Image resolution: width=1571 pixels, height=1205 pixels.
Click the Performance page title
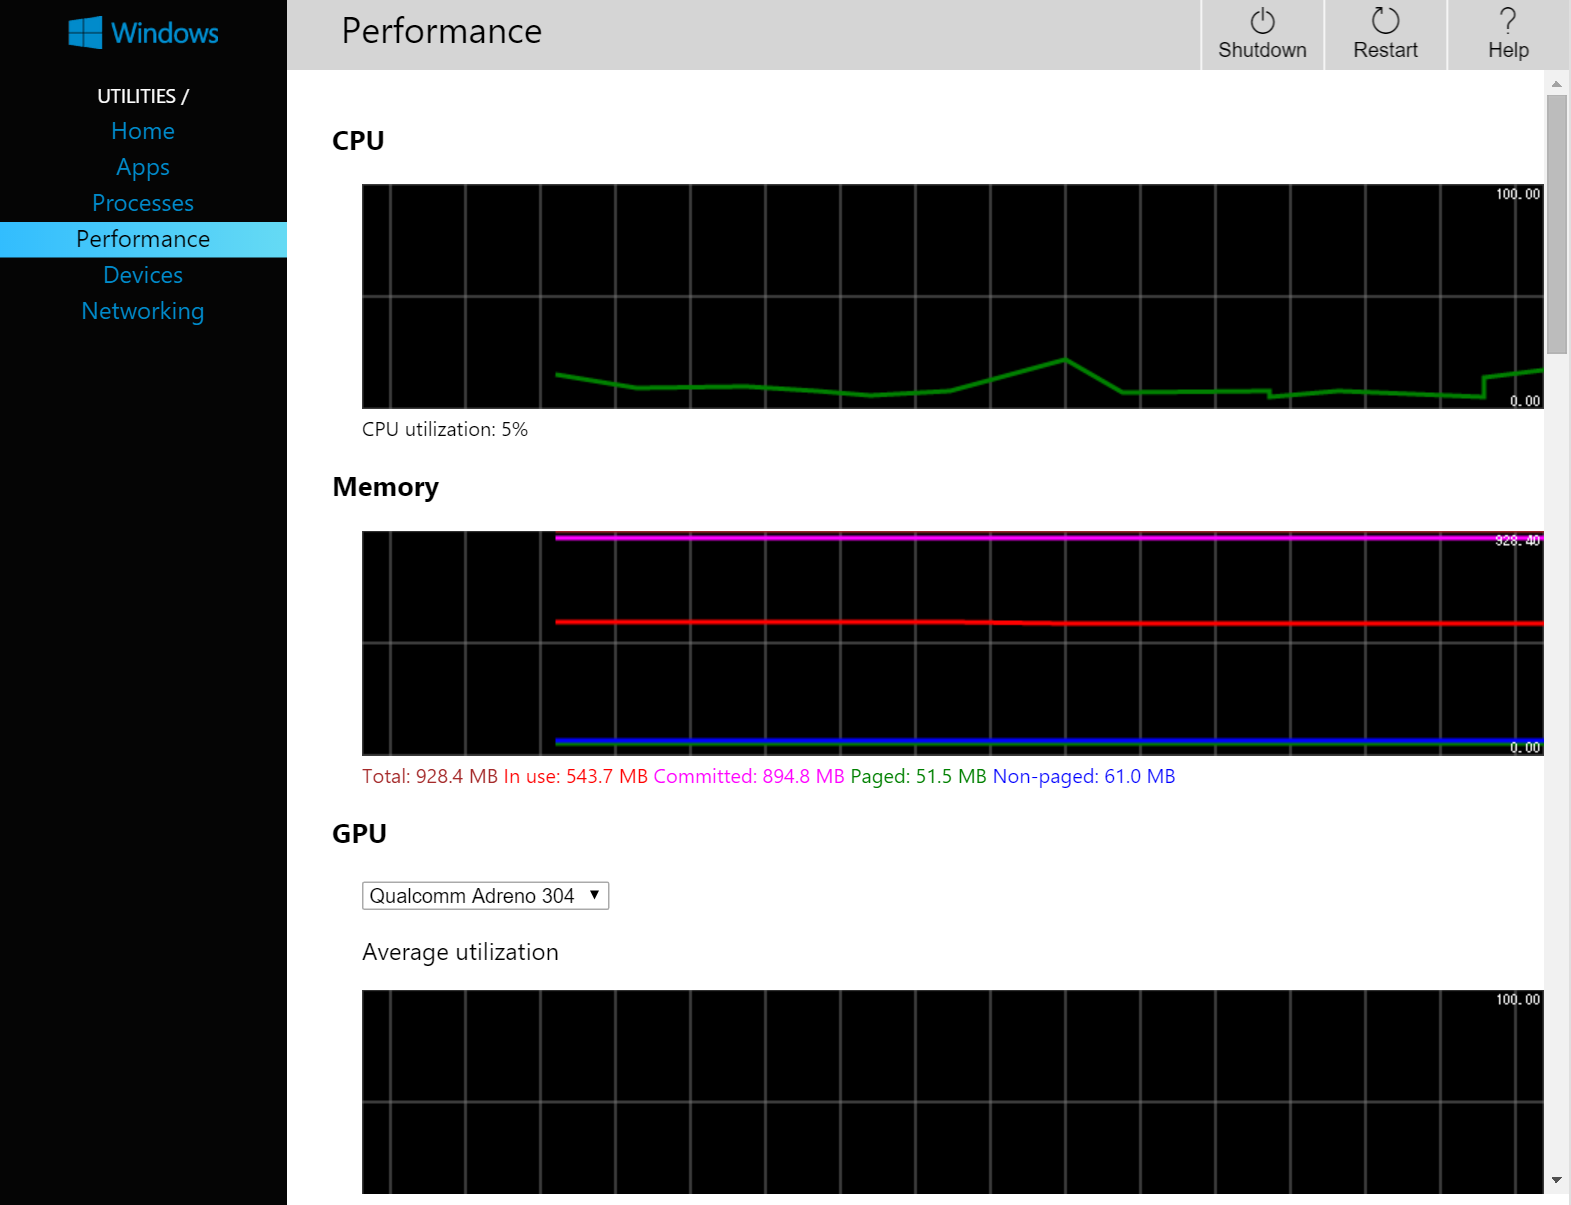point(441,31)
